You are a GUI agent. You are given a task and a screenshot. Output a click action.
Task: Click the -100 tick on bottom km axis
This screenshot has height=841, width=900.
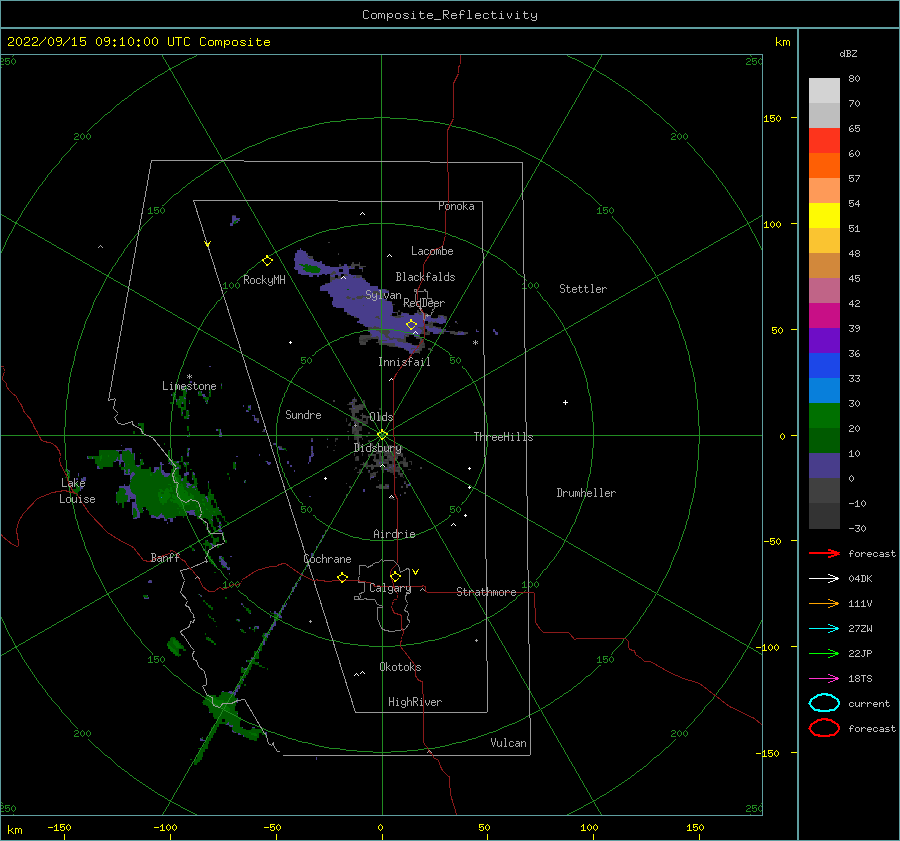(x=165, y=828)
